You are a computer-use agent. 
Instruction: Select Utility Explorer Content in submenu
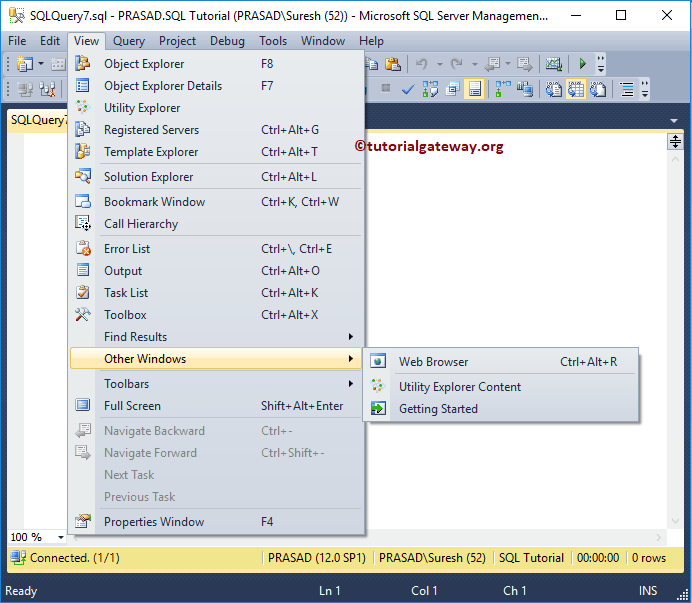pyautogui.click(x=501, y=387)
